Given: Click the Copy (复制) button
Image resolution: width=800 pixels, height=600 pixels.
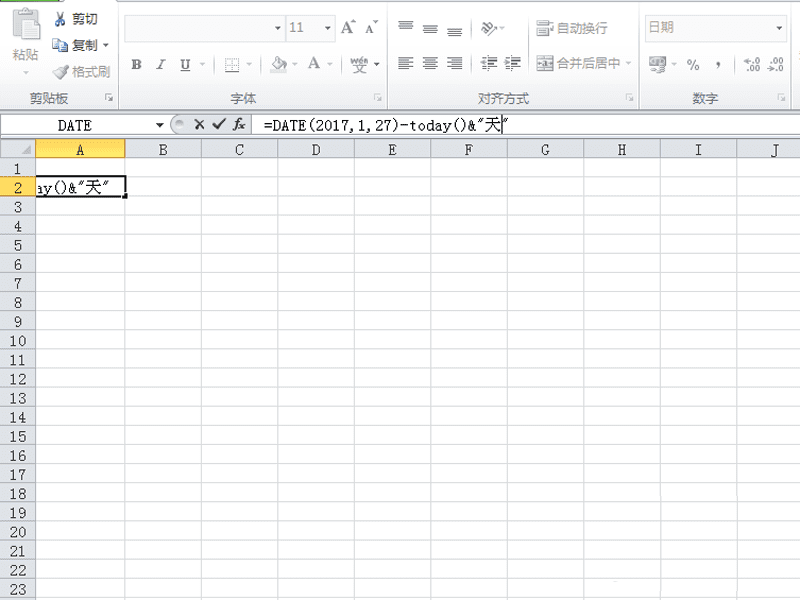Looking at the screenshot, I should 75,45.
